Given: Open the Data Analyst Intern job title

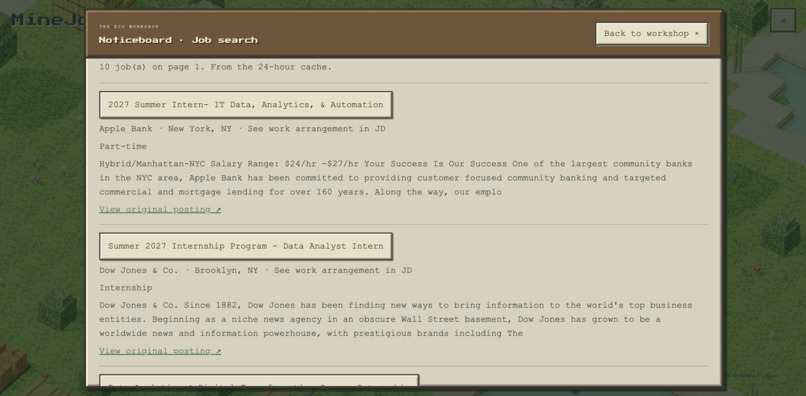Looking at the screenshot, I should [x=246, y=246].
